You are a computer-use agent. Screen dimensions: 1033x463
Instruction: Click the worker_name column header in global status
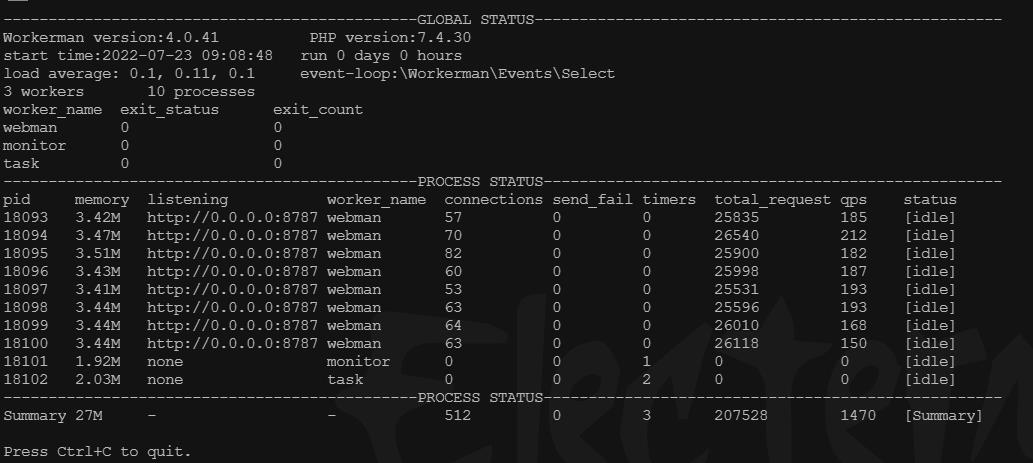[53, 110]
